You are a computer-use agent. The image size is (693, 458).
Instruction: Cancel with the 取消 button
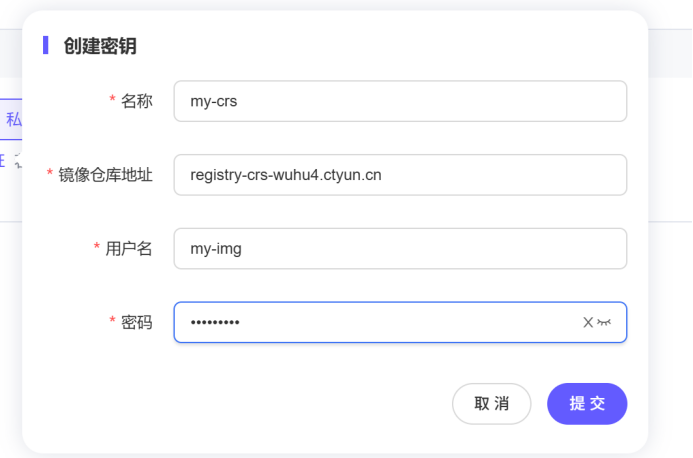tap(491, 404)
